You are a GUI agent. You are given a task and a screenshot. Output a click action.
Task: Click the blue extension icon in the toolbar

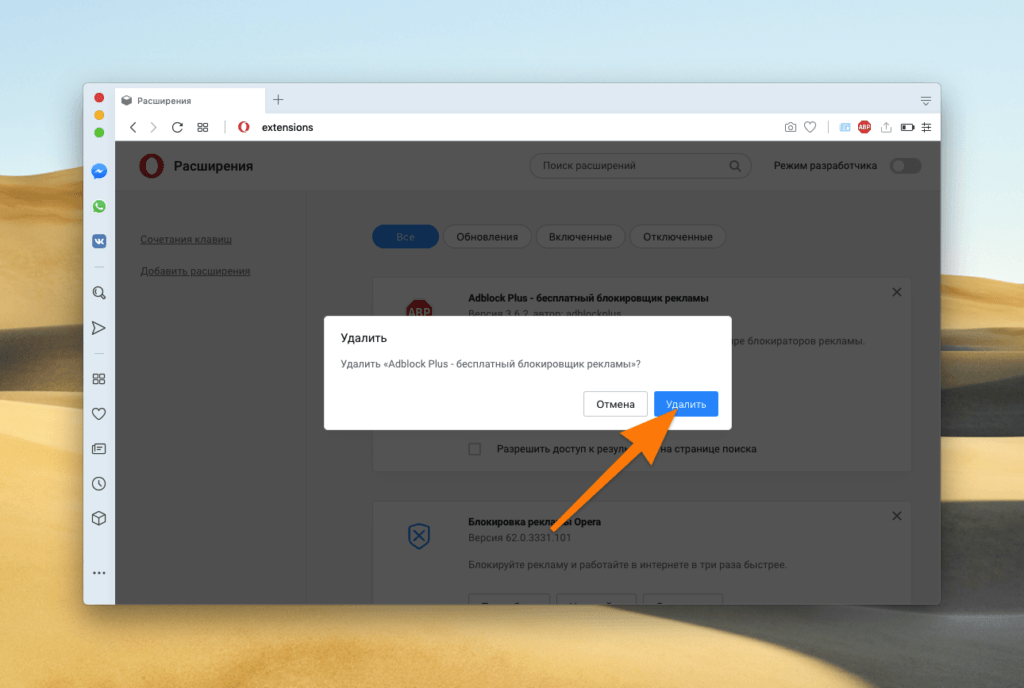(x=844, y=127)
